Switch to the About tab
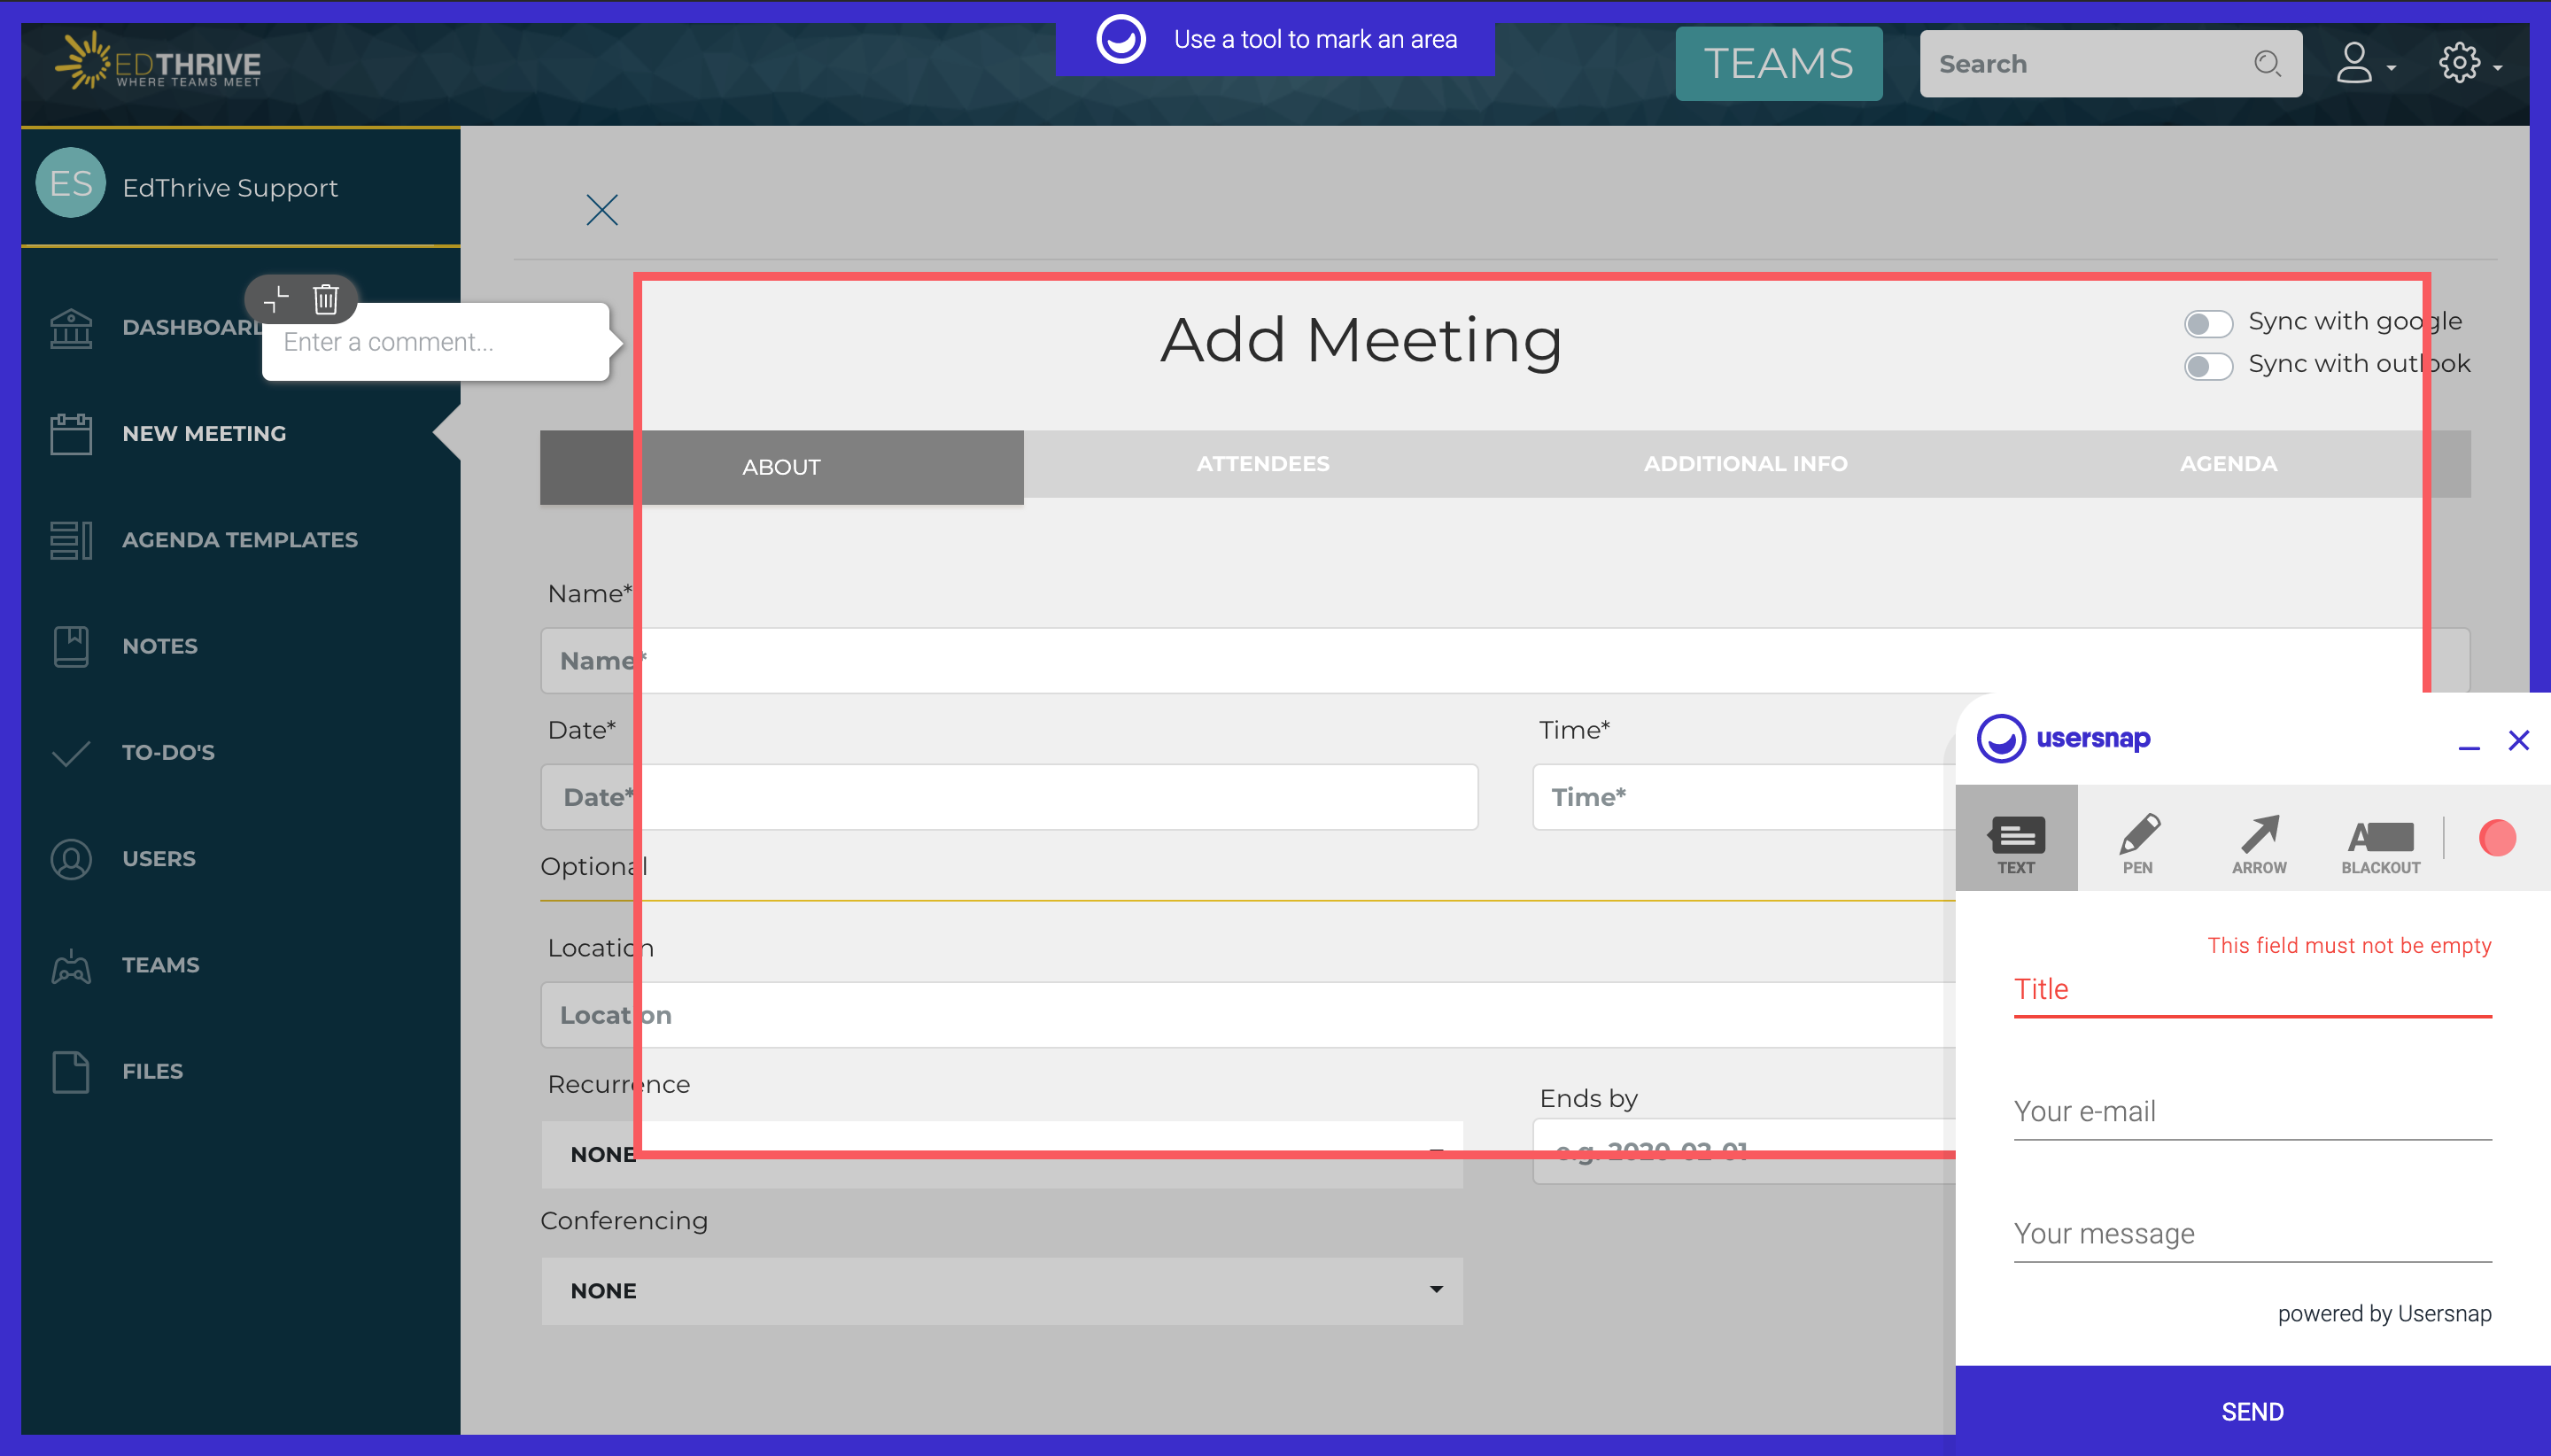 781,467
